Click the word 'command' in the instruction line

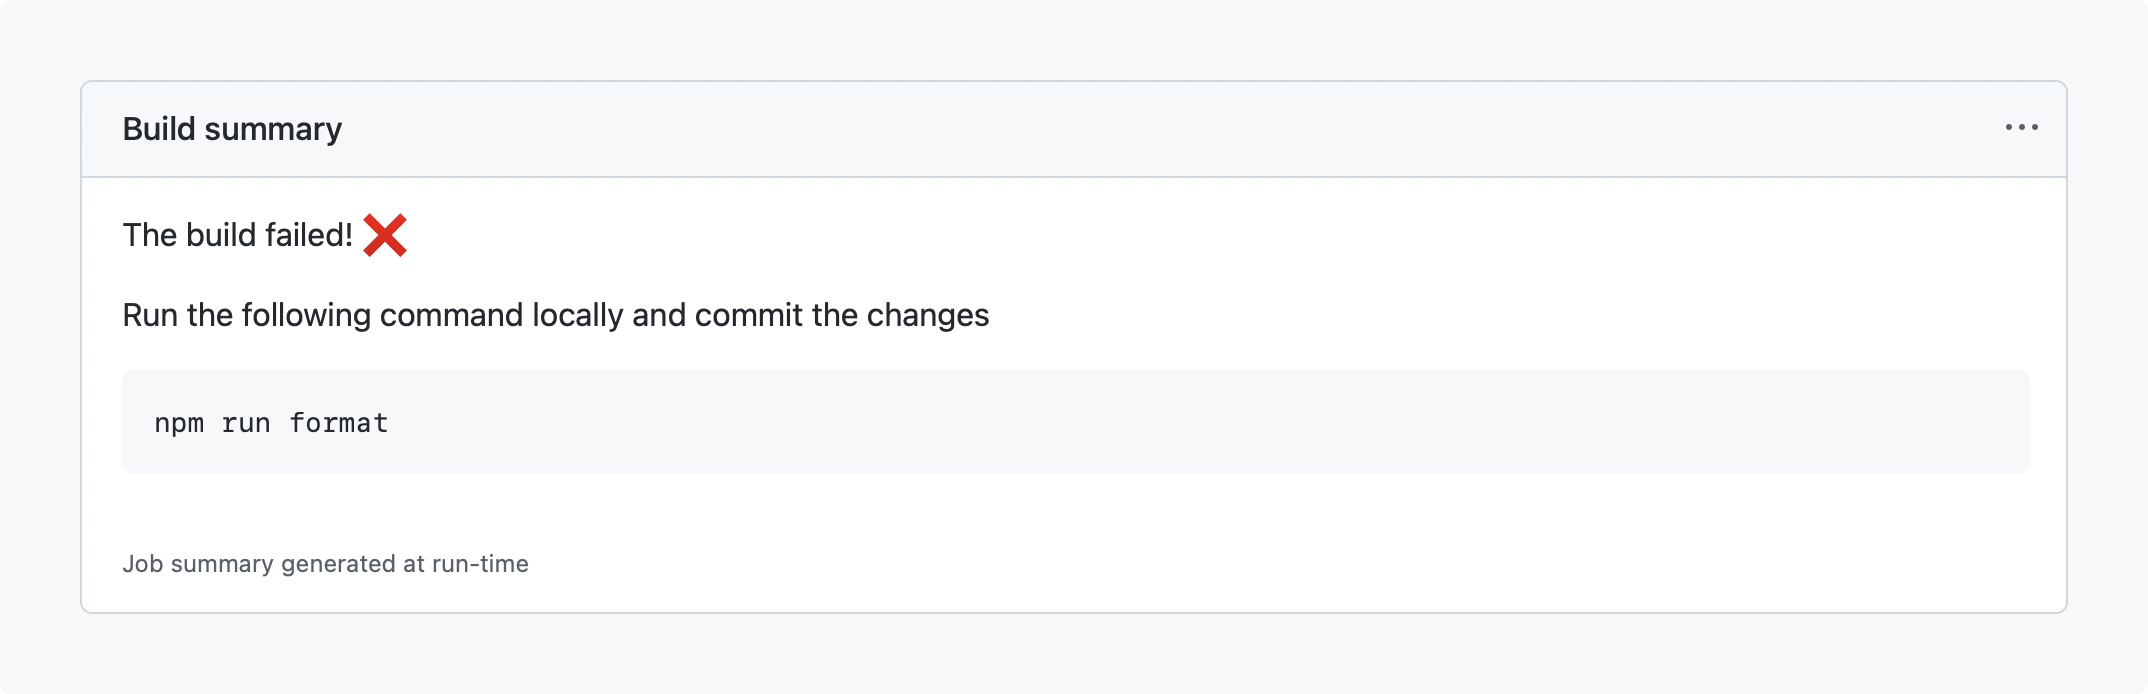coord(451,315)
